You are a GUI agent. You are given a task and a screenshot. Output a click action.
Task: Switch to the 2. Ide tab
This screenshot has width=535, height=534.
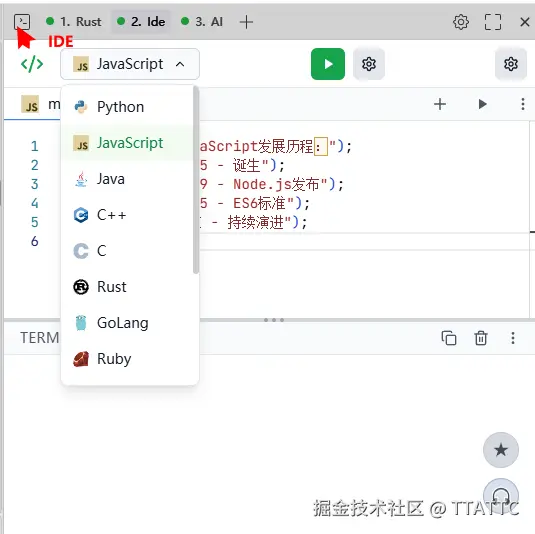(x=141, y=22)
